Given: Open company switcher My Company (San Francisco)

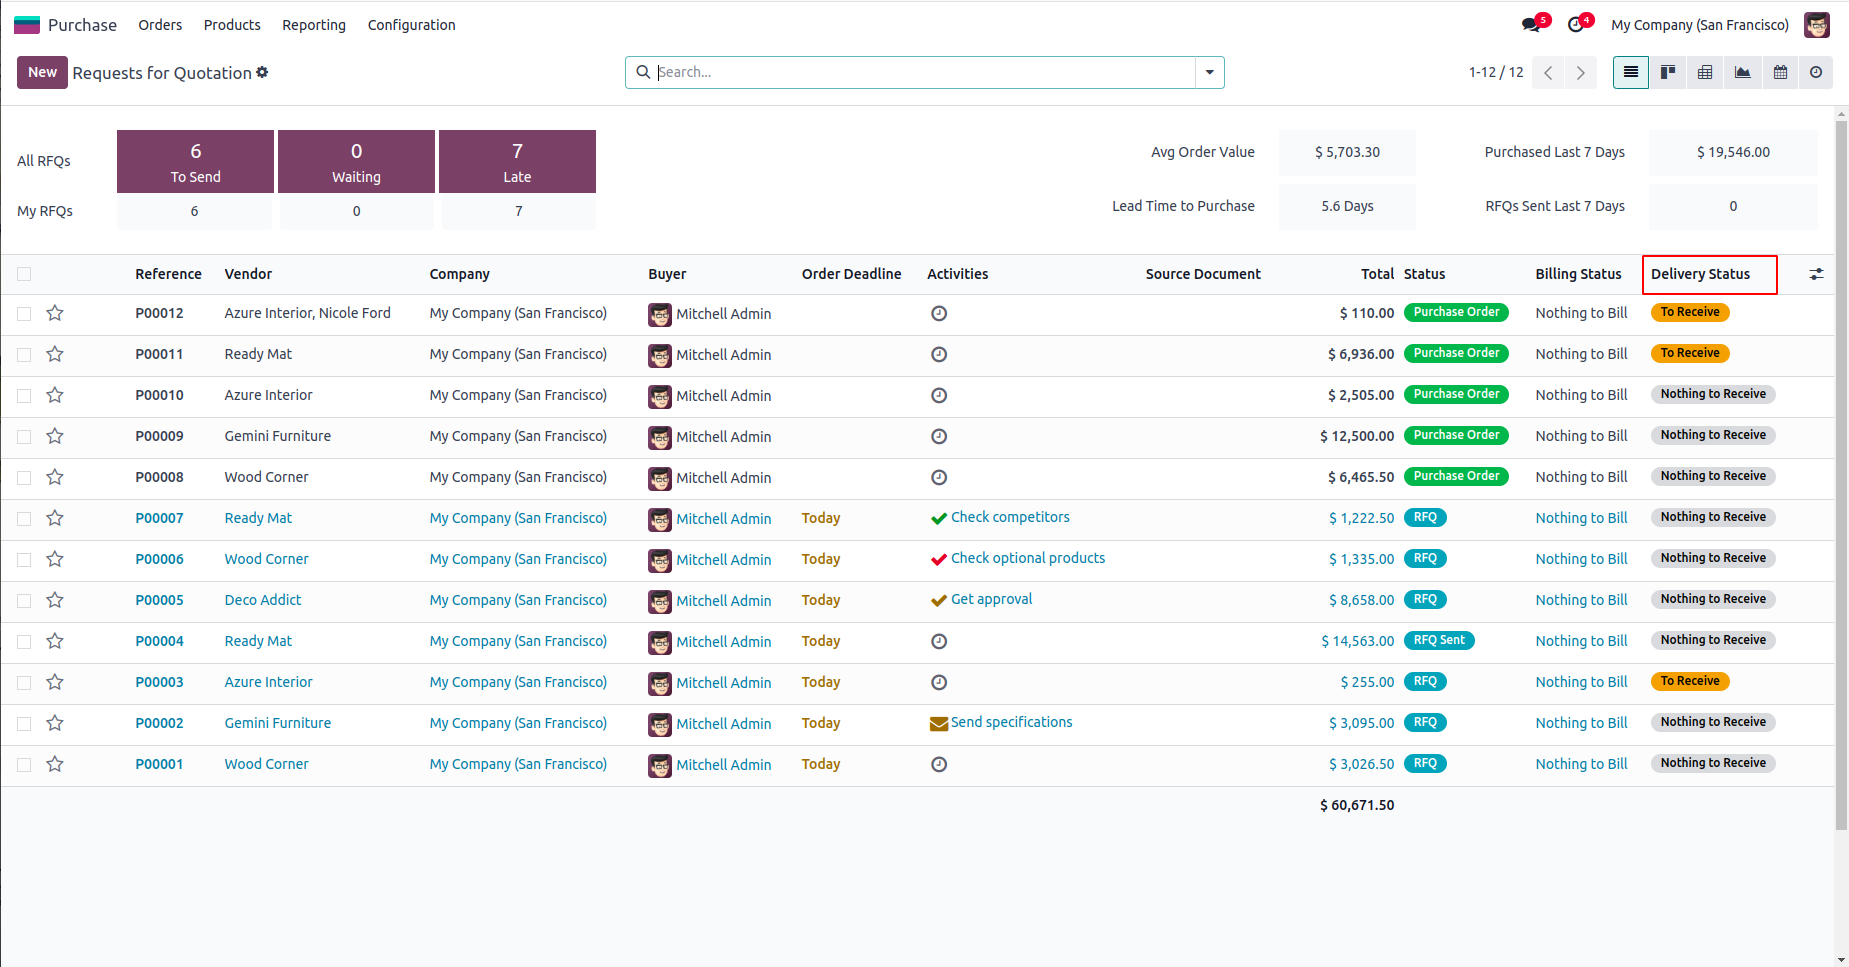Looking at the screenshot, I should point(1699,25).
